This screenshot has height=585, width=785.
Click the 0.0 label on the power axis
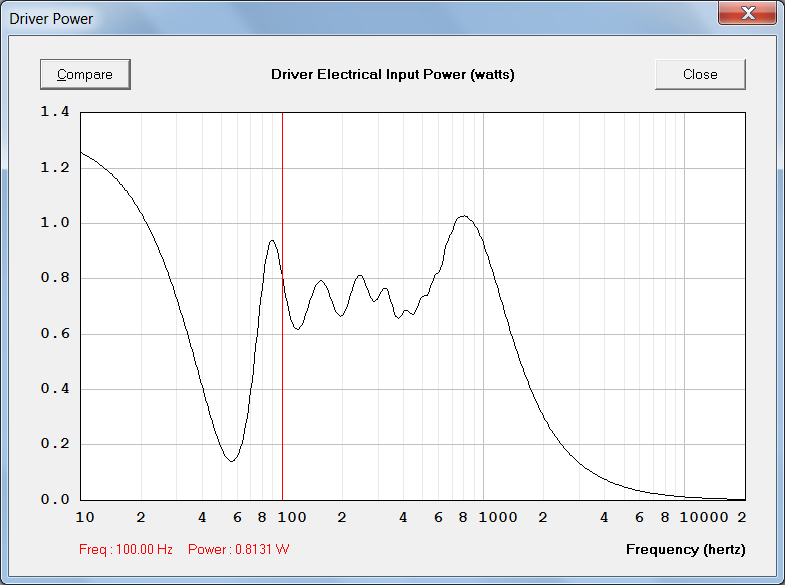click(x=55, y=499)
